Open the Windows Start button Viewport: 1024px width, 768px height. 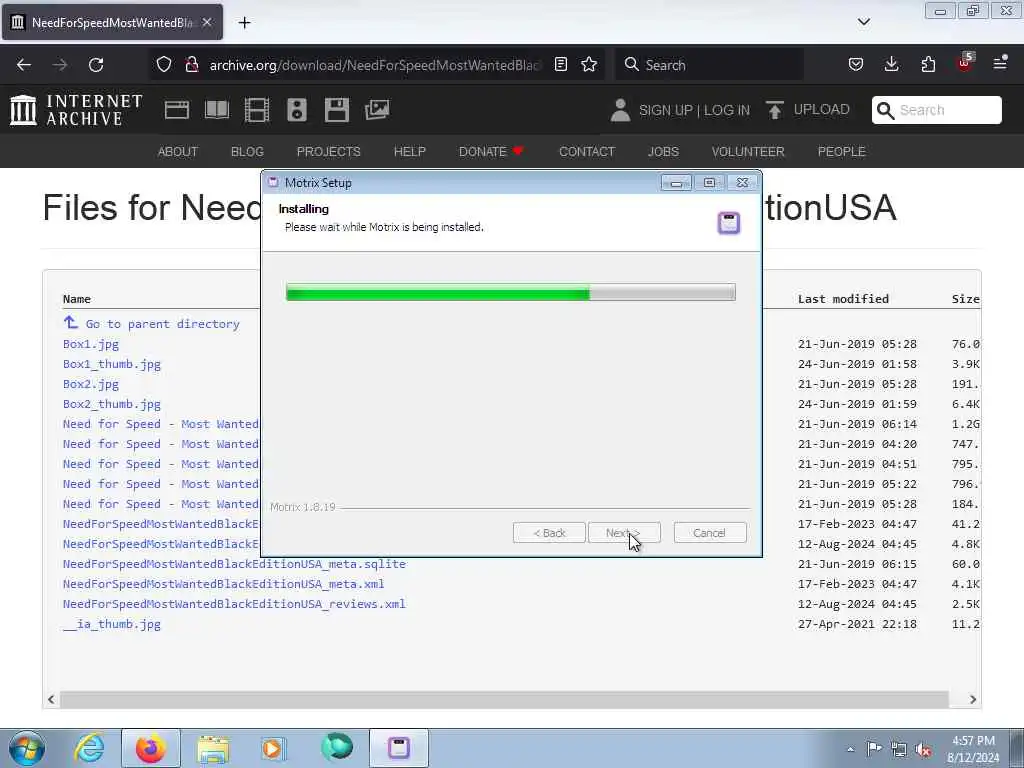pyautogui.click(x=26, y=748)
